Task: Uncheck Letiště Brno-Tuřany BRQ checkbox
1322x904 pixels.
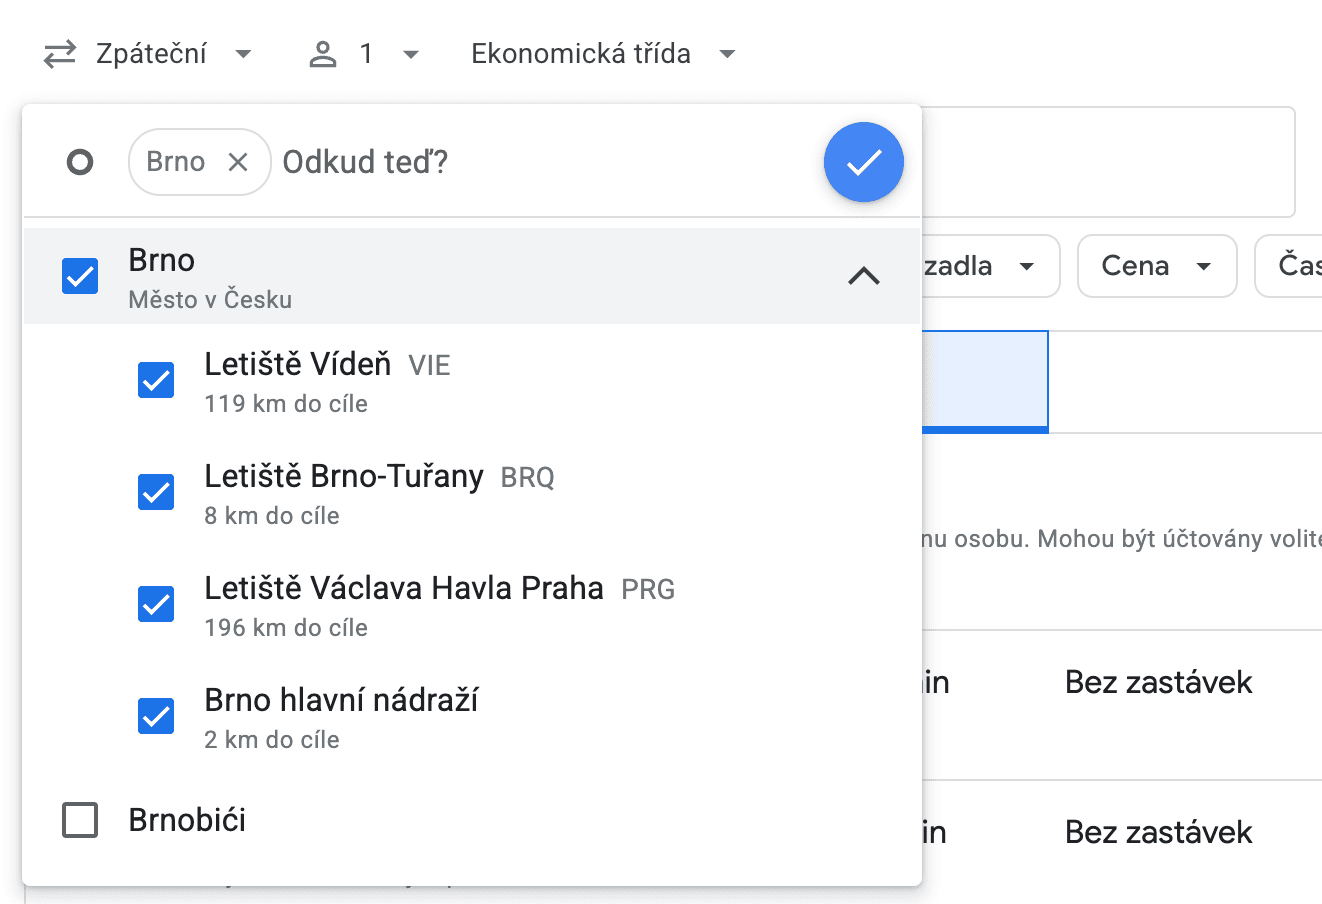Action: coord(156,492)
